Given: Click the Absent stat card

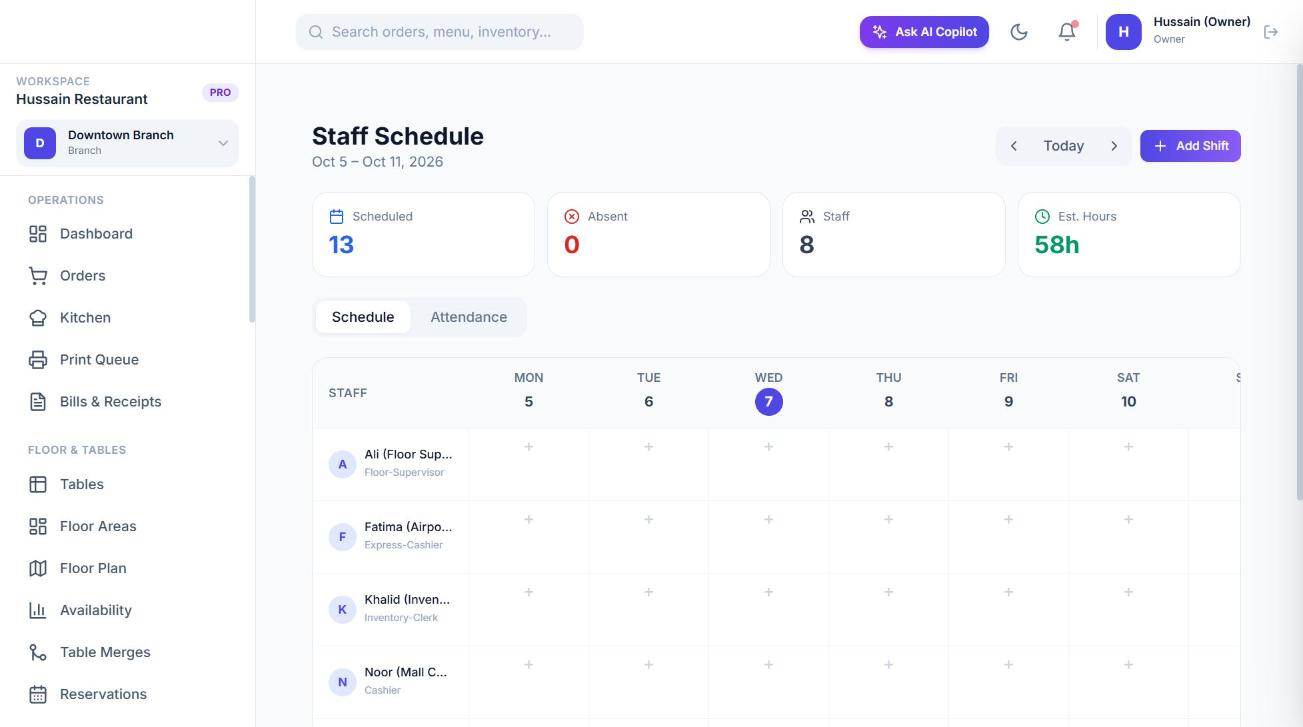Looking at the screenshot, I should [659, 235].
